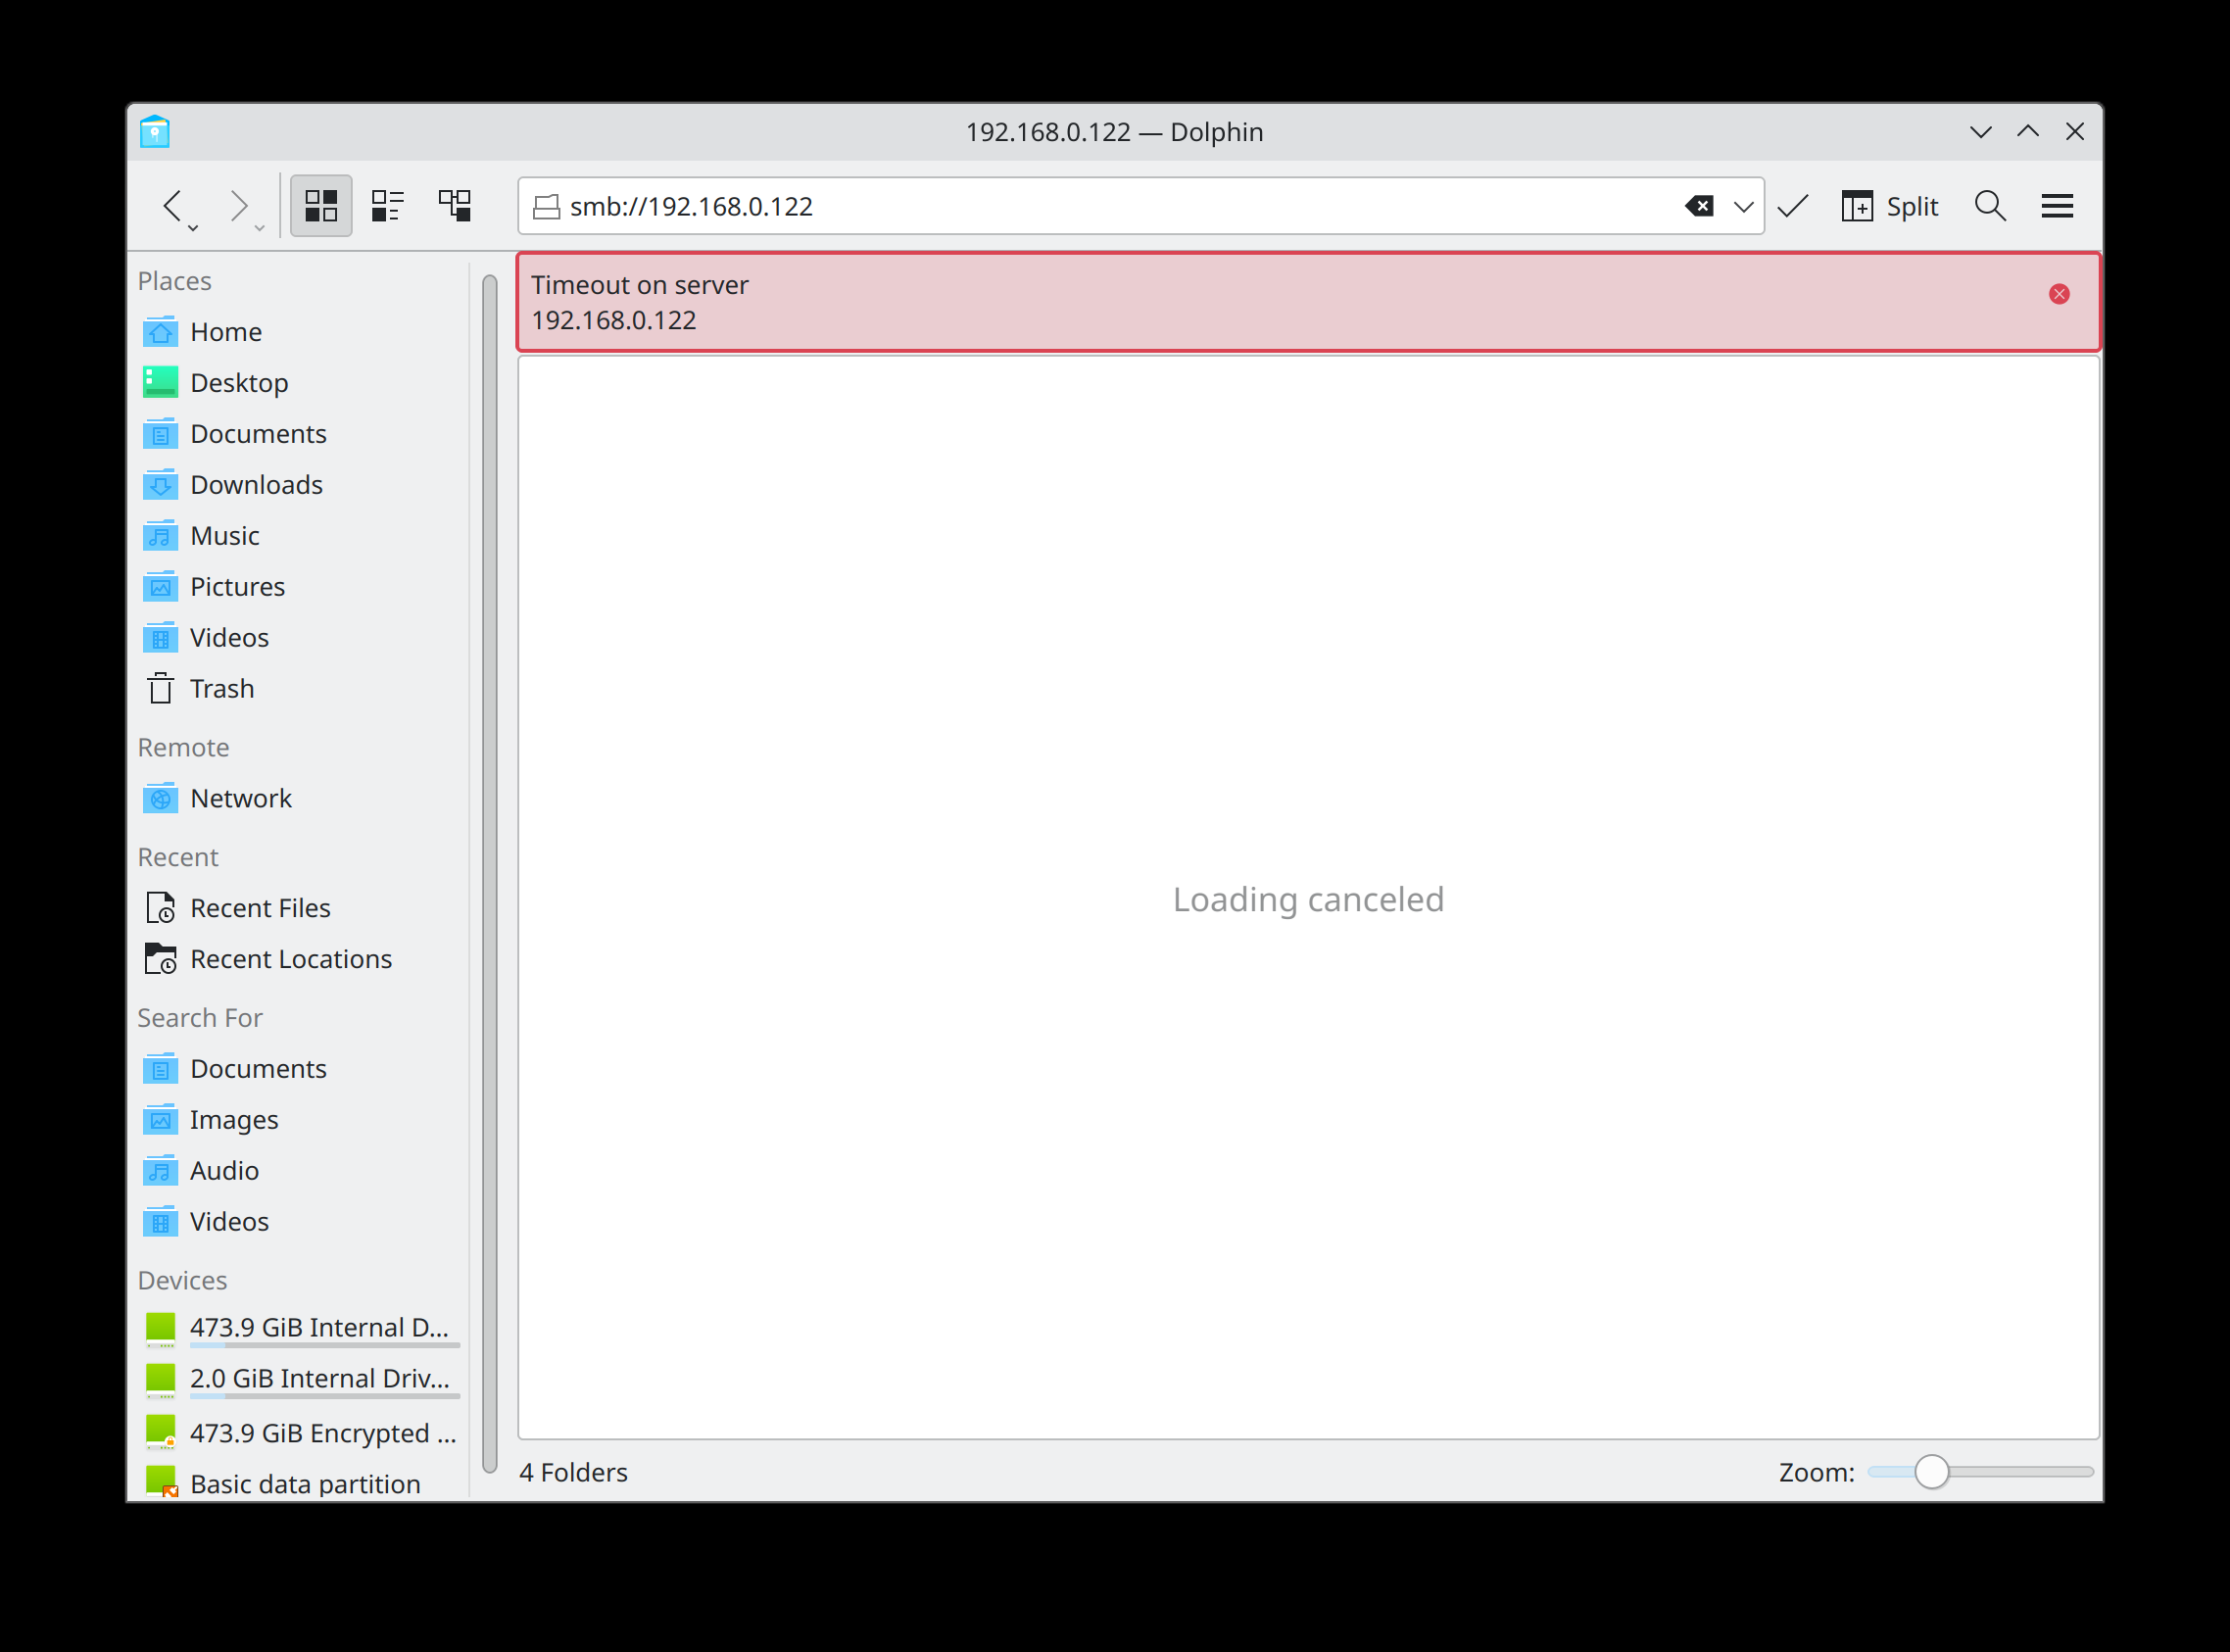Switch to Icons view mode
2230x1652 pixels.
coord(321,206)
